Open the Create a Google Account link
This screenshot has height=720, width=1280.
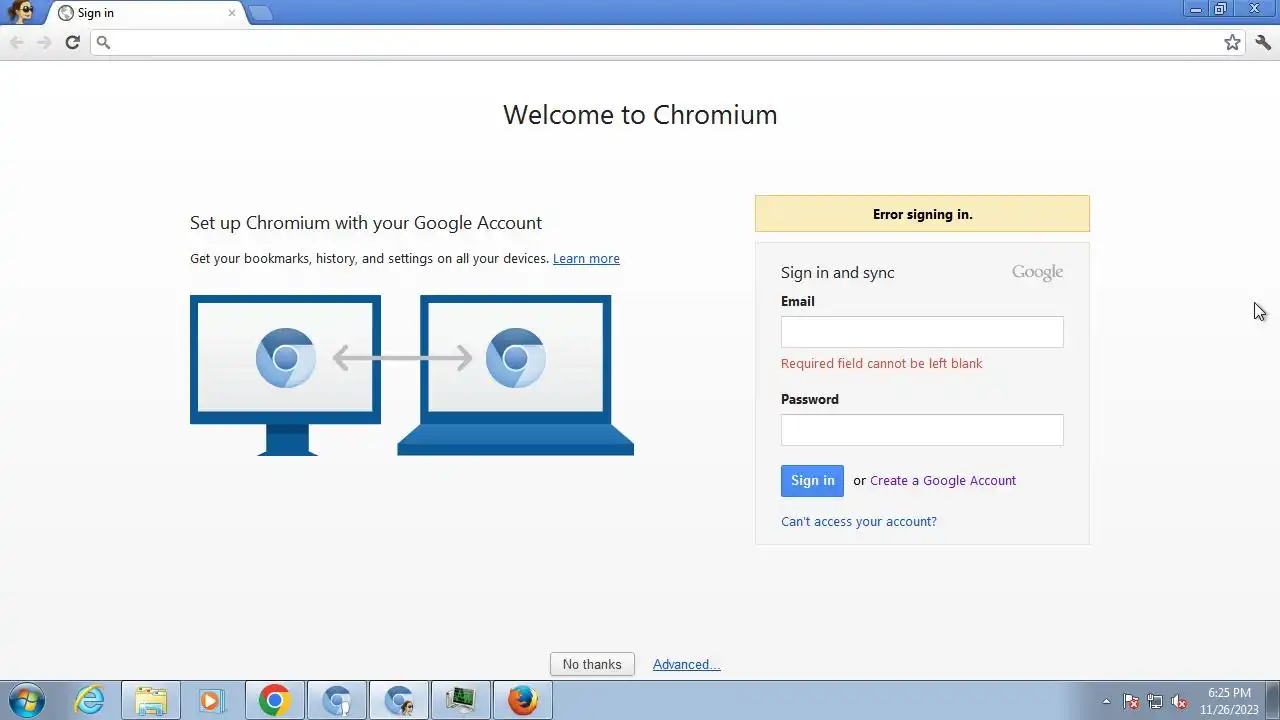tap(943, 481)
